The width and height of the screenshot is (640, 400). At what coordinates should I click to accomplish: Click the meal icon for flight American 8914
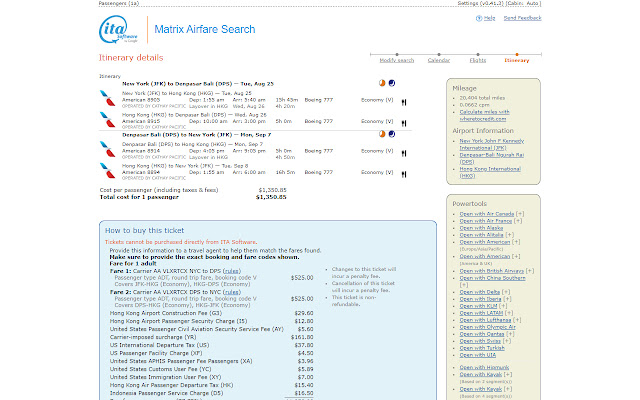(x=404, y=153)
